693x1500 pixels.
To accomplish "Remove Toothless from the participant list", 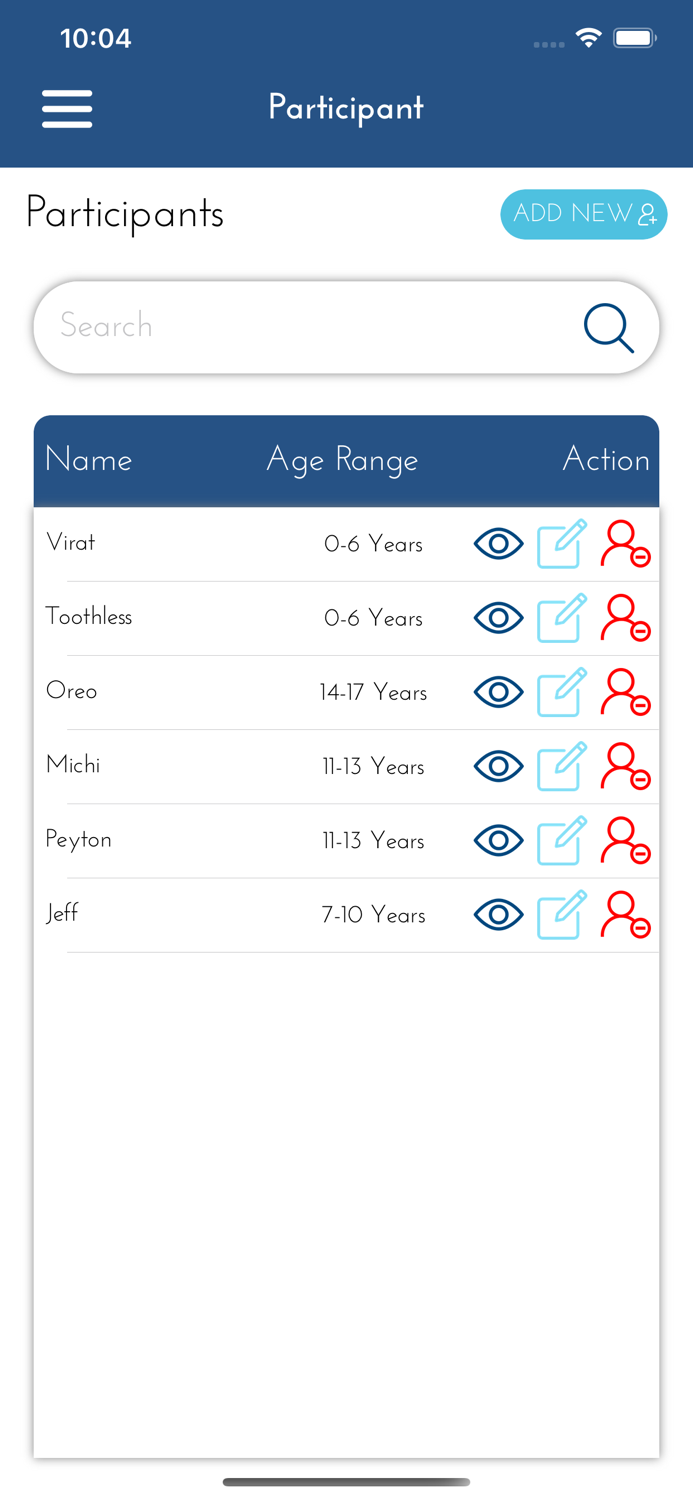I will 624,618.
